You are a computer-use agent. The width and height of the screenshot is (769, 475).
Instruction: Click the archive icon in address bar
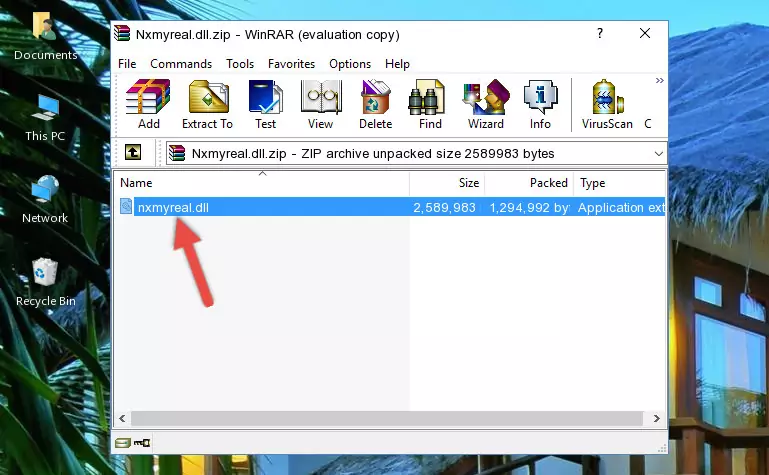click(177, 153)
